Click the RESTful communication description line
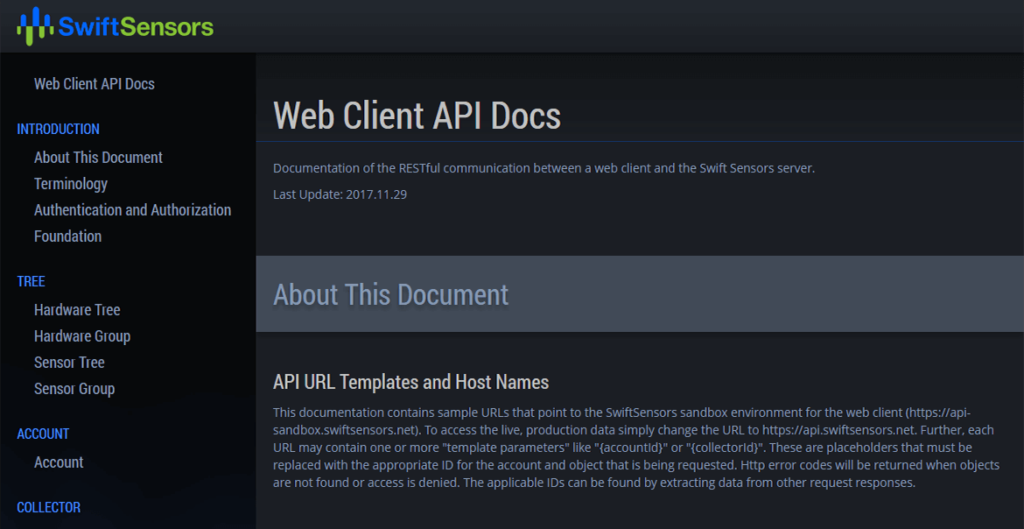 (x=544, y=168)
